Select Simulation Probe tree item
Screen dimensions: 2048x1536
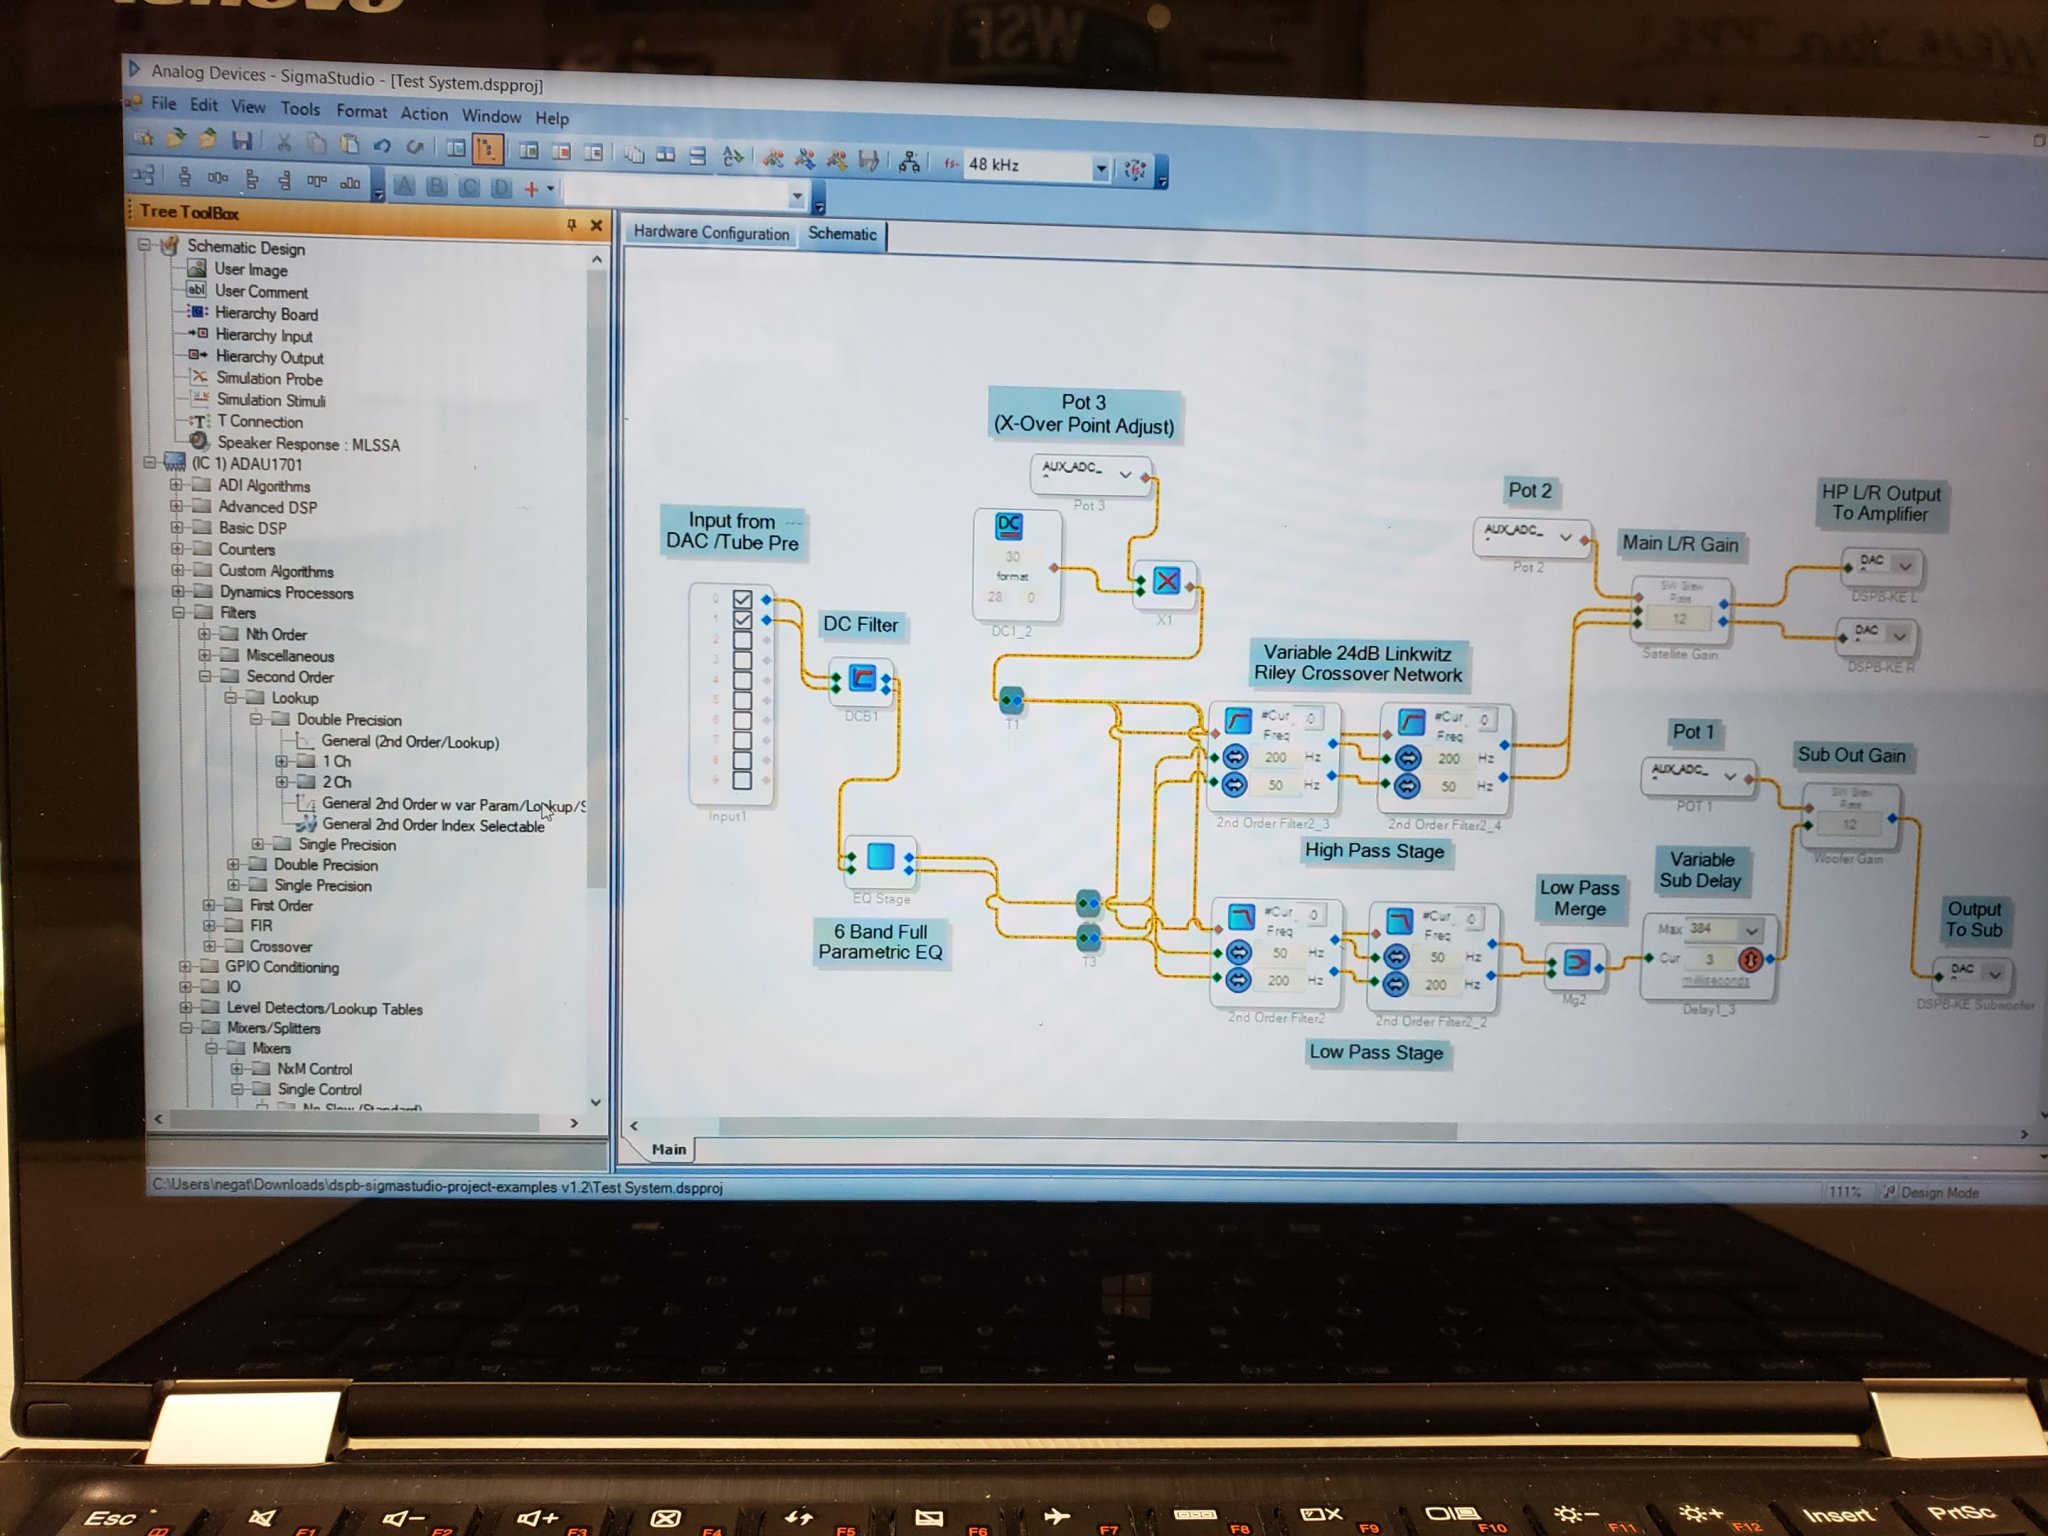click(x=269, y=379)
